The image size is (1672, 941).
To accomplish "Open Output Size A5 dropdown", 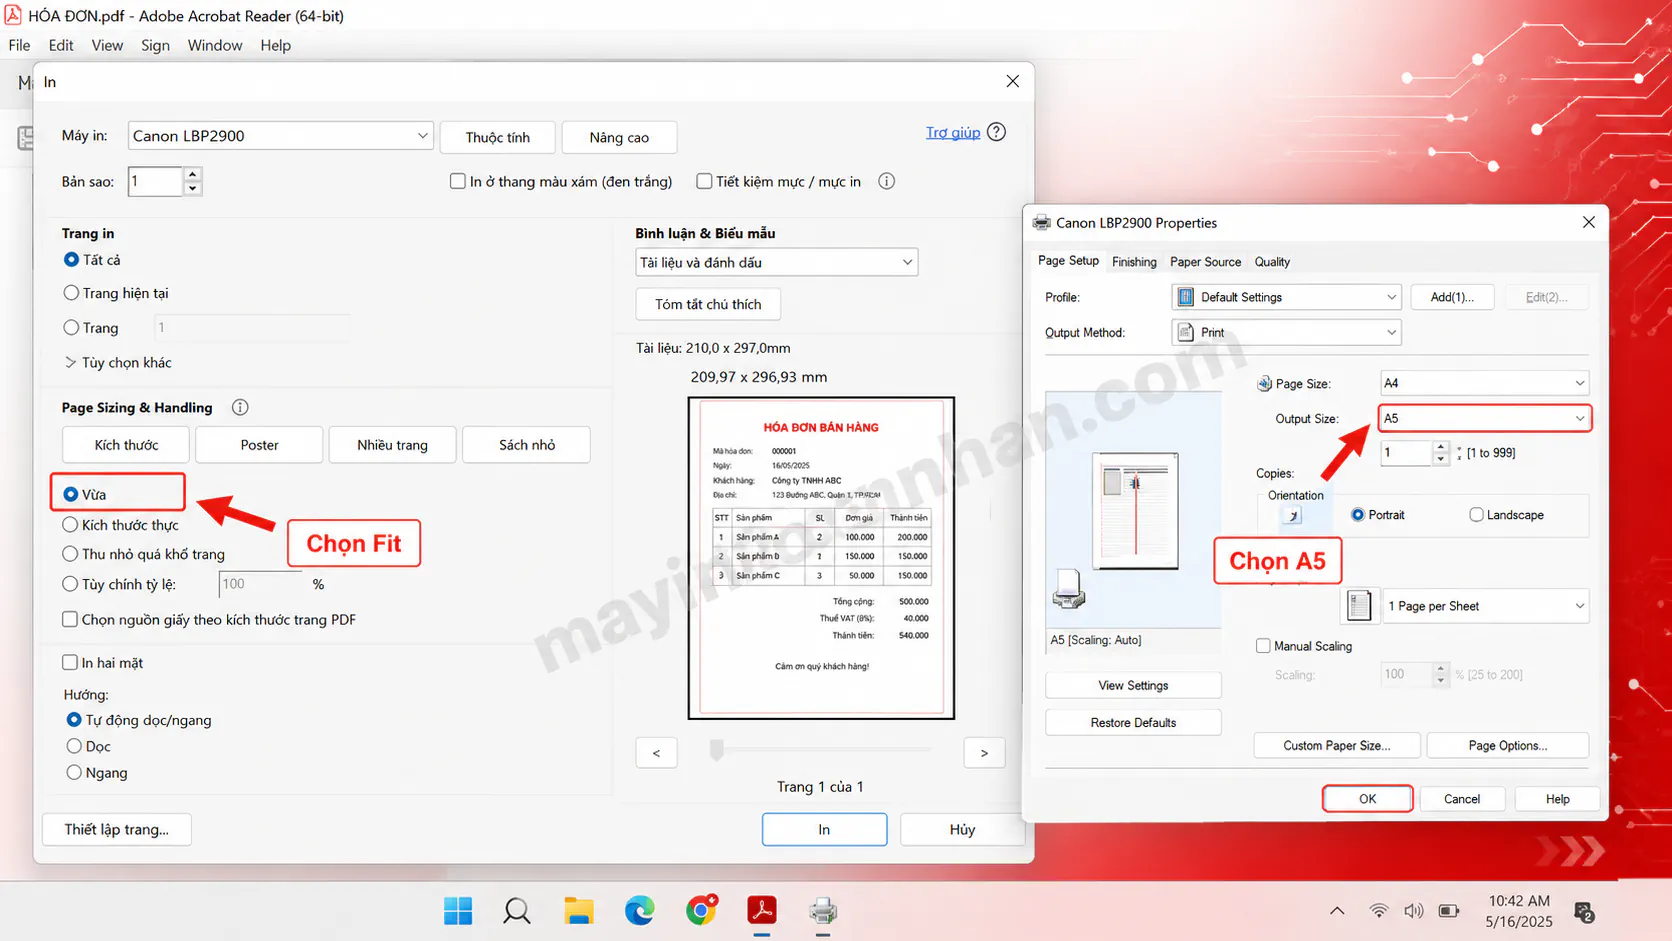I will point(1484,418).
